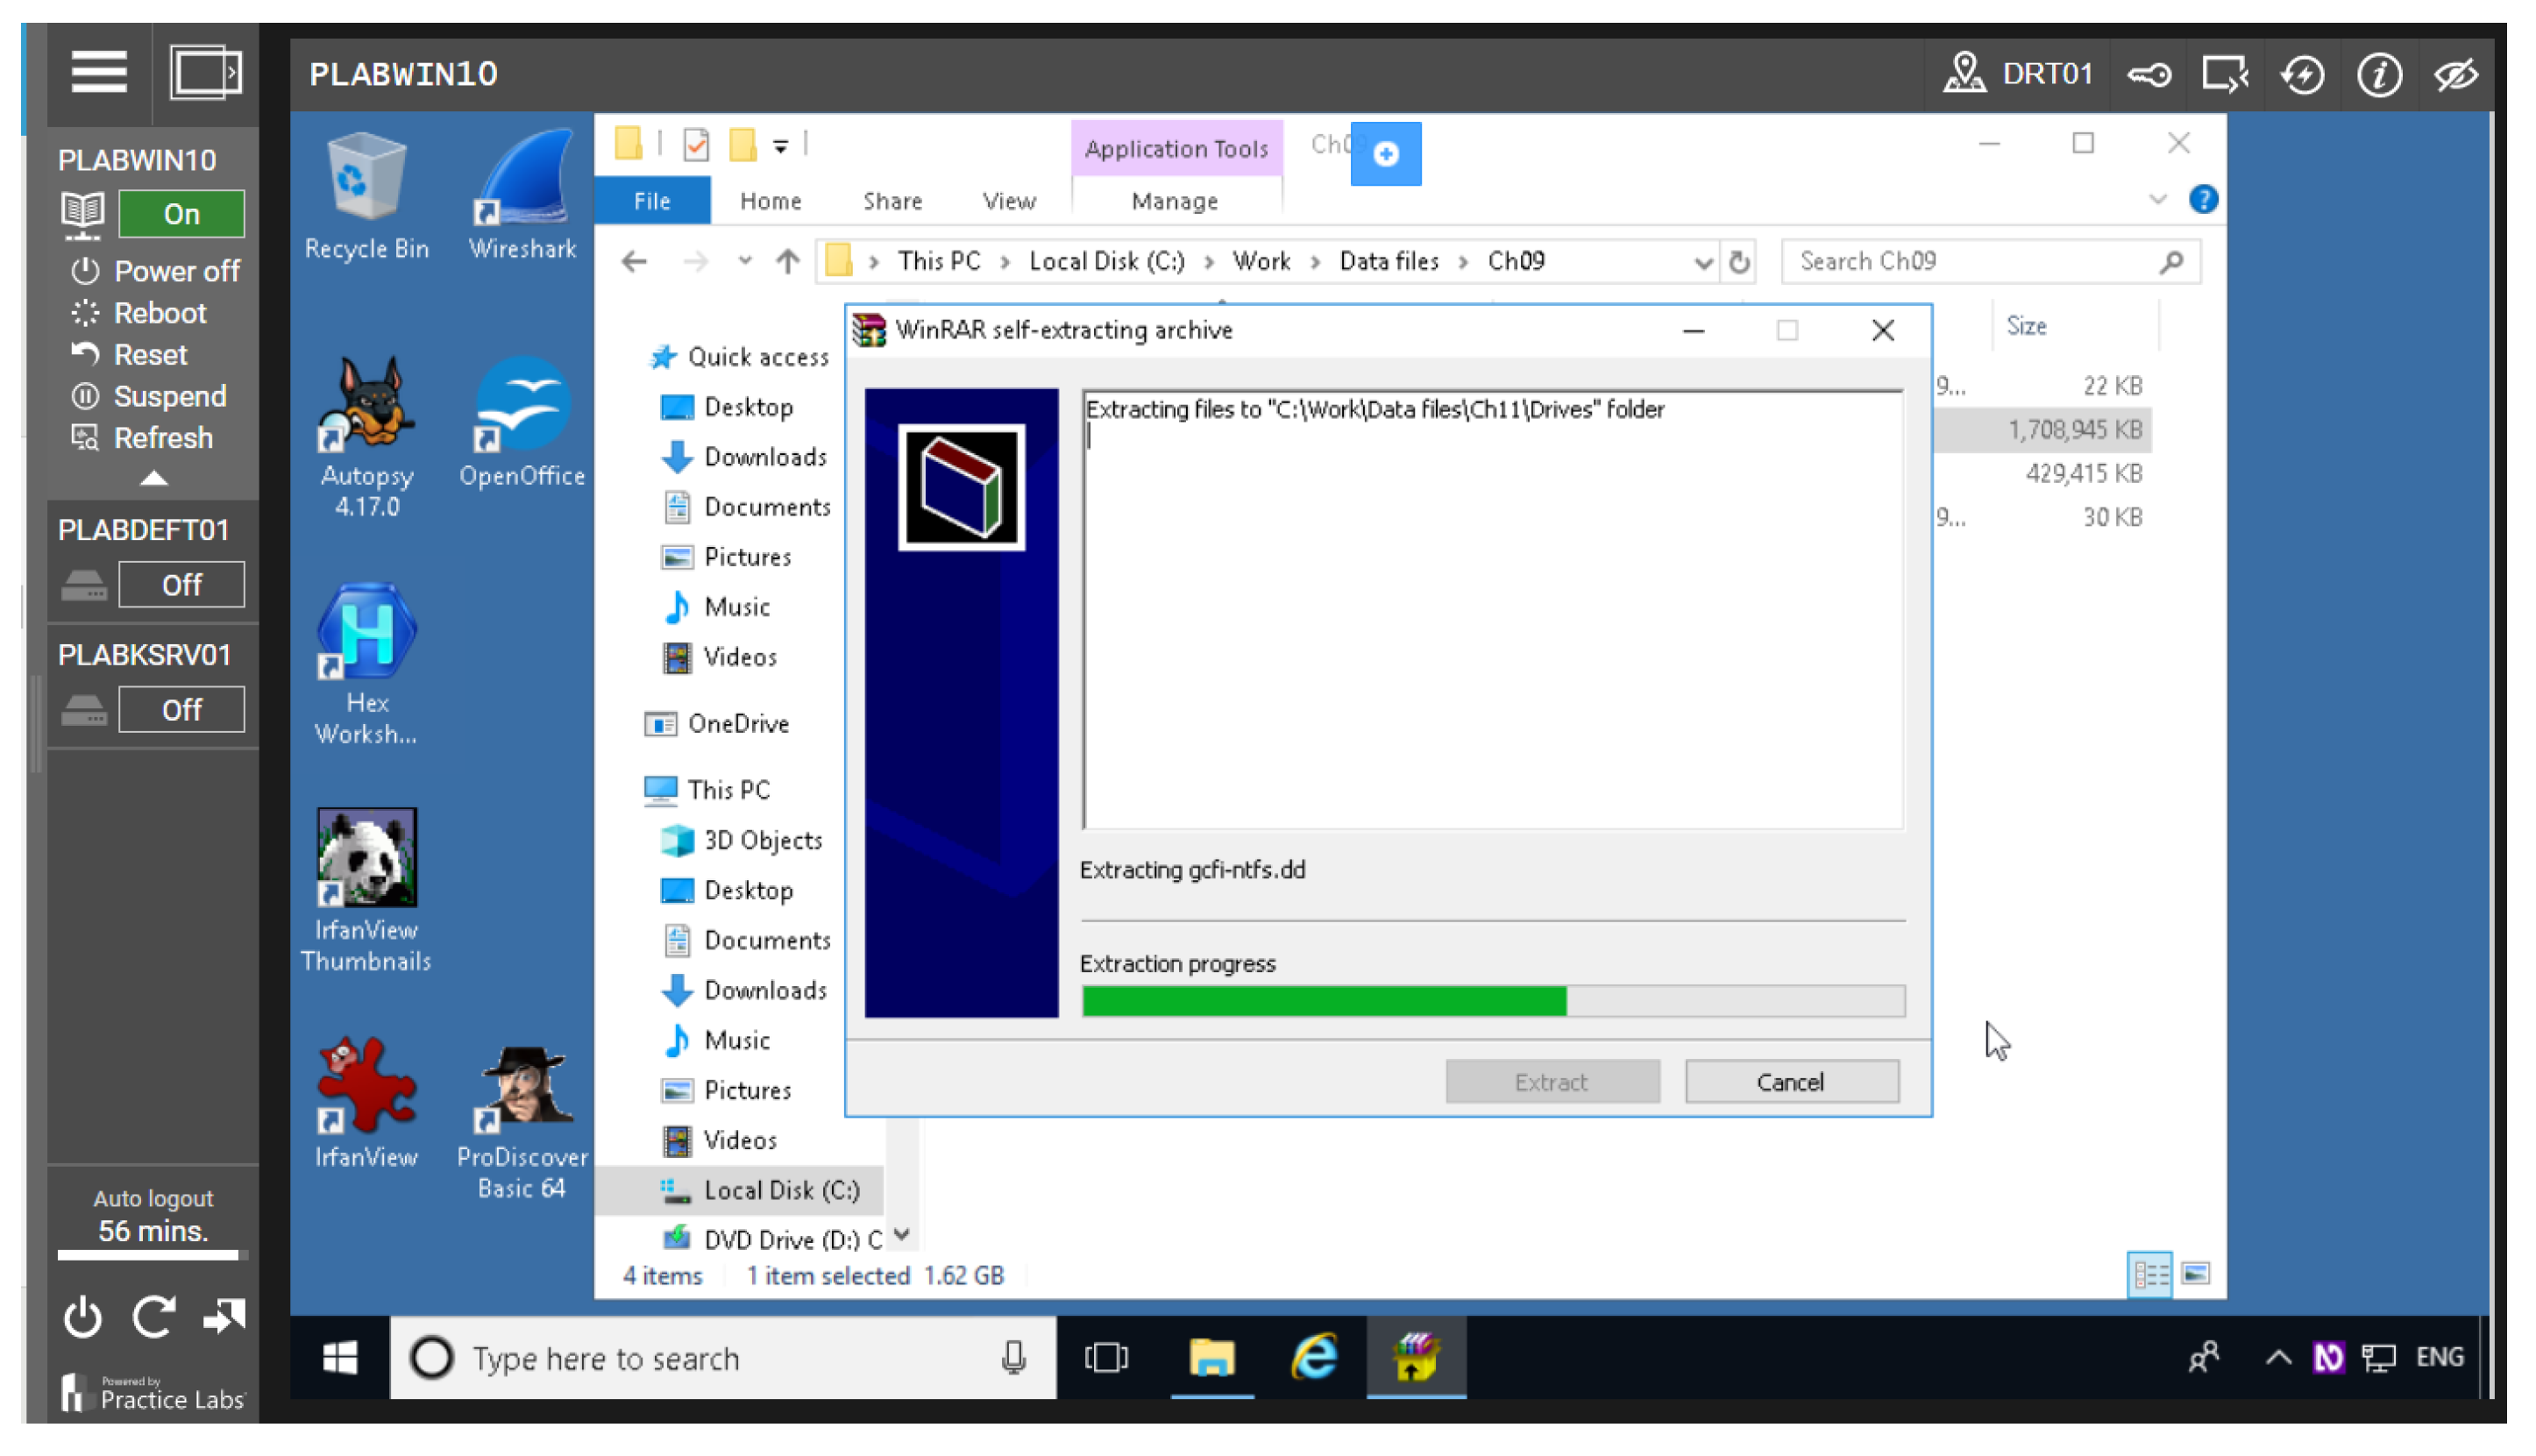Toggle the PLABKSRV01 Off switch
Viewport: 2536px width, 1456px height.
point(181,709)
